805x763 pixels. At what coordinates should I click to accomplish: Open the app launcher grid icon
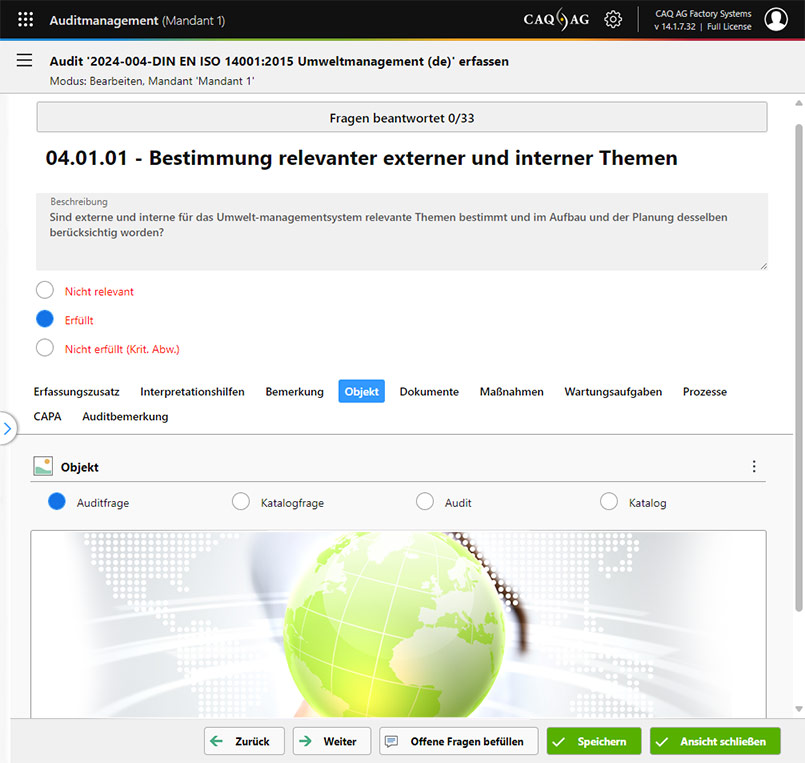tap(26, 19)
